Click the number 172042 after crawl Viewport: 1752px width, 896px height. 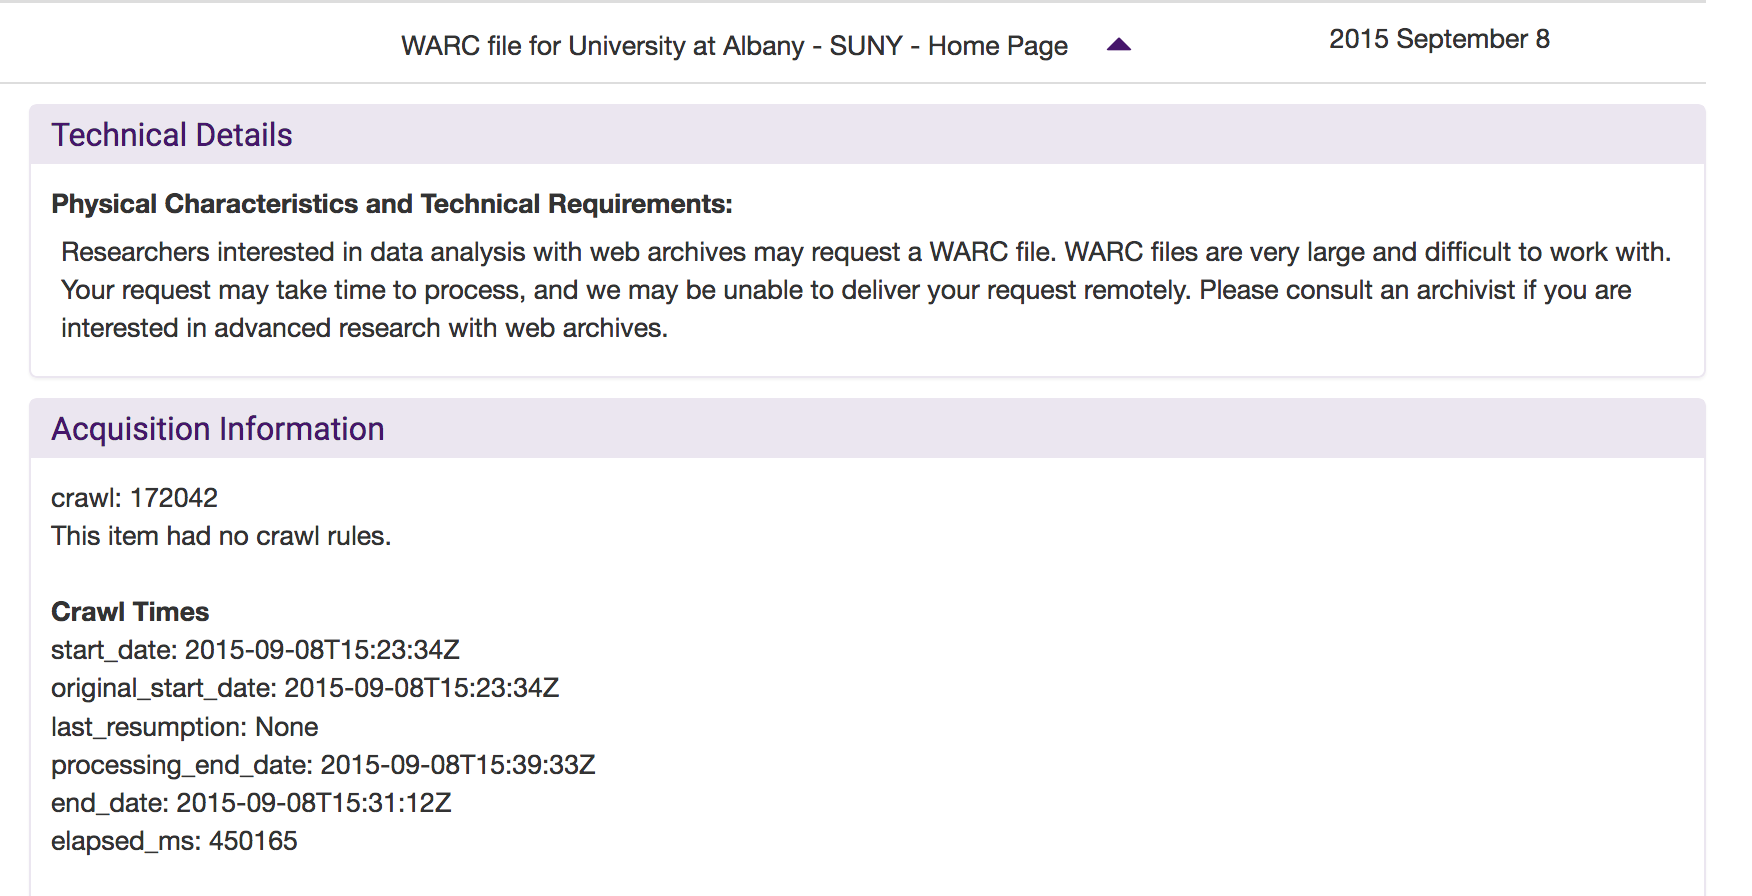(x=174, y=498)
